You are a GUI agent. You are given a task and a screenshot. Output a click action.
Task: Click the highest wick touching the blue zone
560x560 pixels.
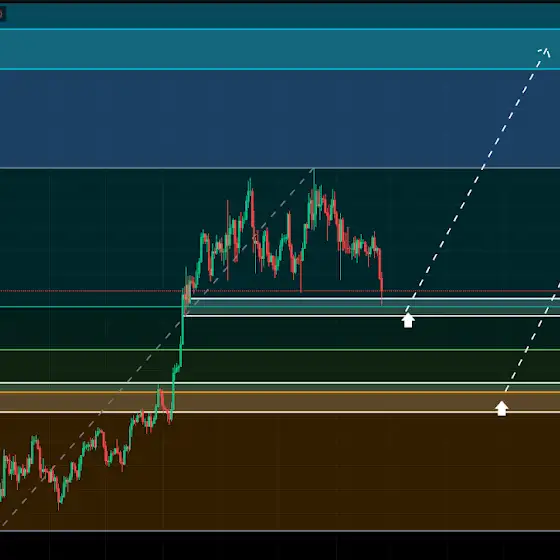[314, 178]
